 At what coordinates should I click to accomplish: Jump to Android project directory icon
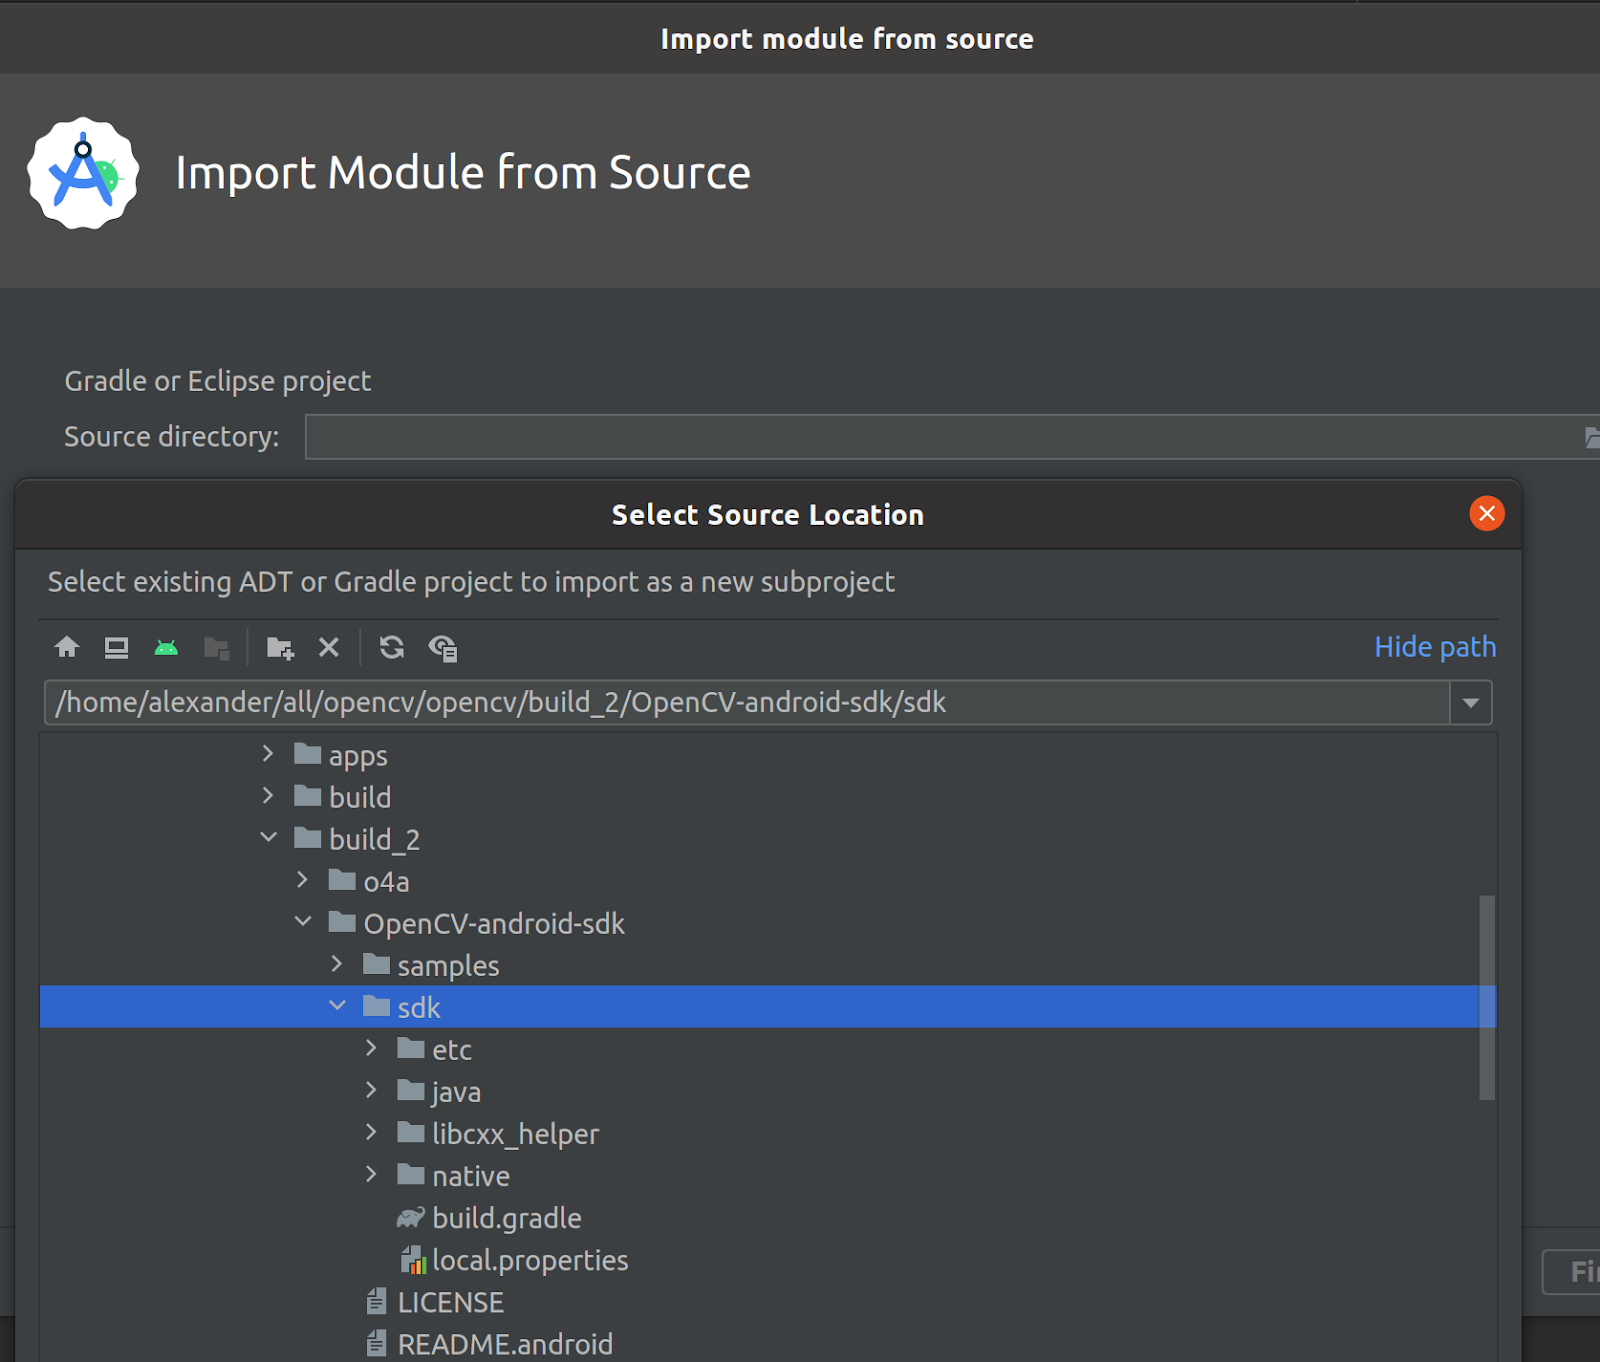click(x=166, y=648)
